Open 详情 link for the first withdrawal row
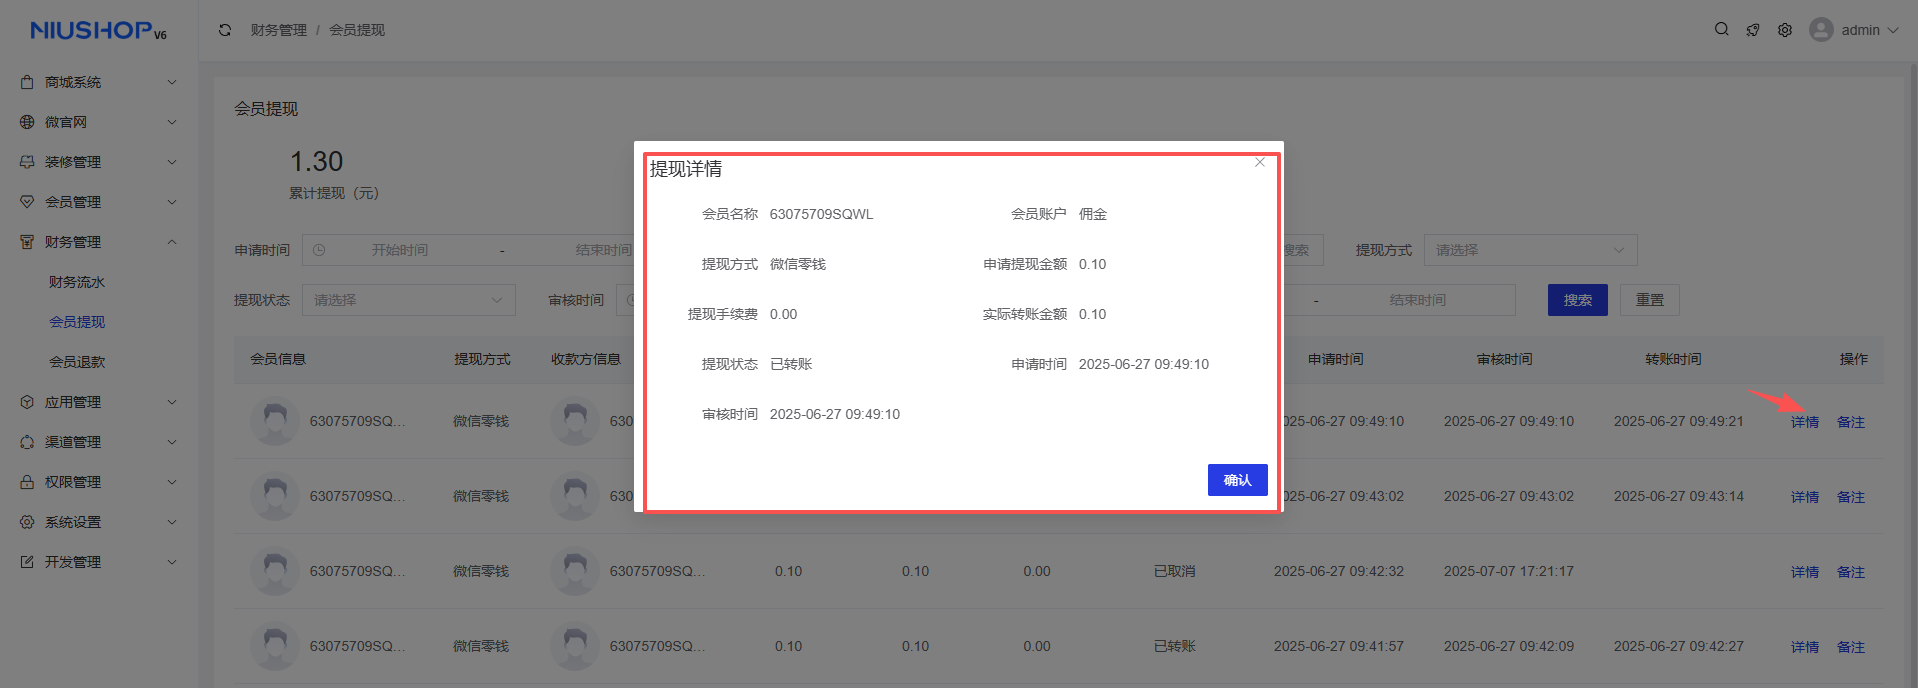Image resolution: width=1918 pixels, height=688 pixels. [1804, 422]
